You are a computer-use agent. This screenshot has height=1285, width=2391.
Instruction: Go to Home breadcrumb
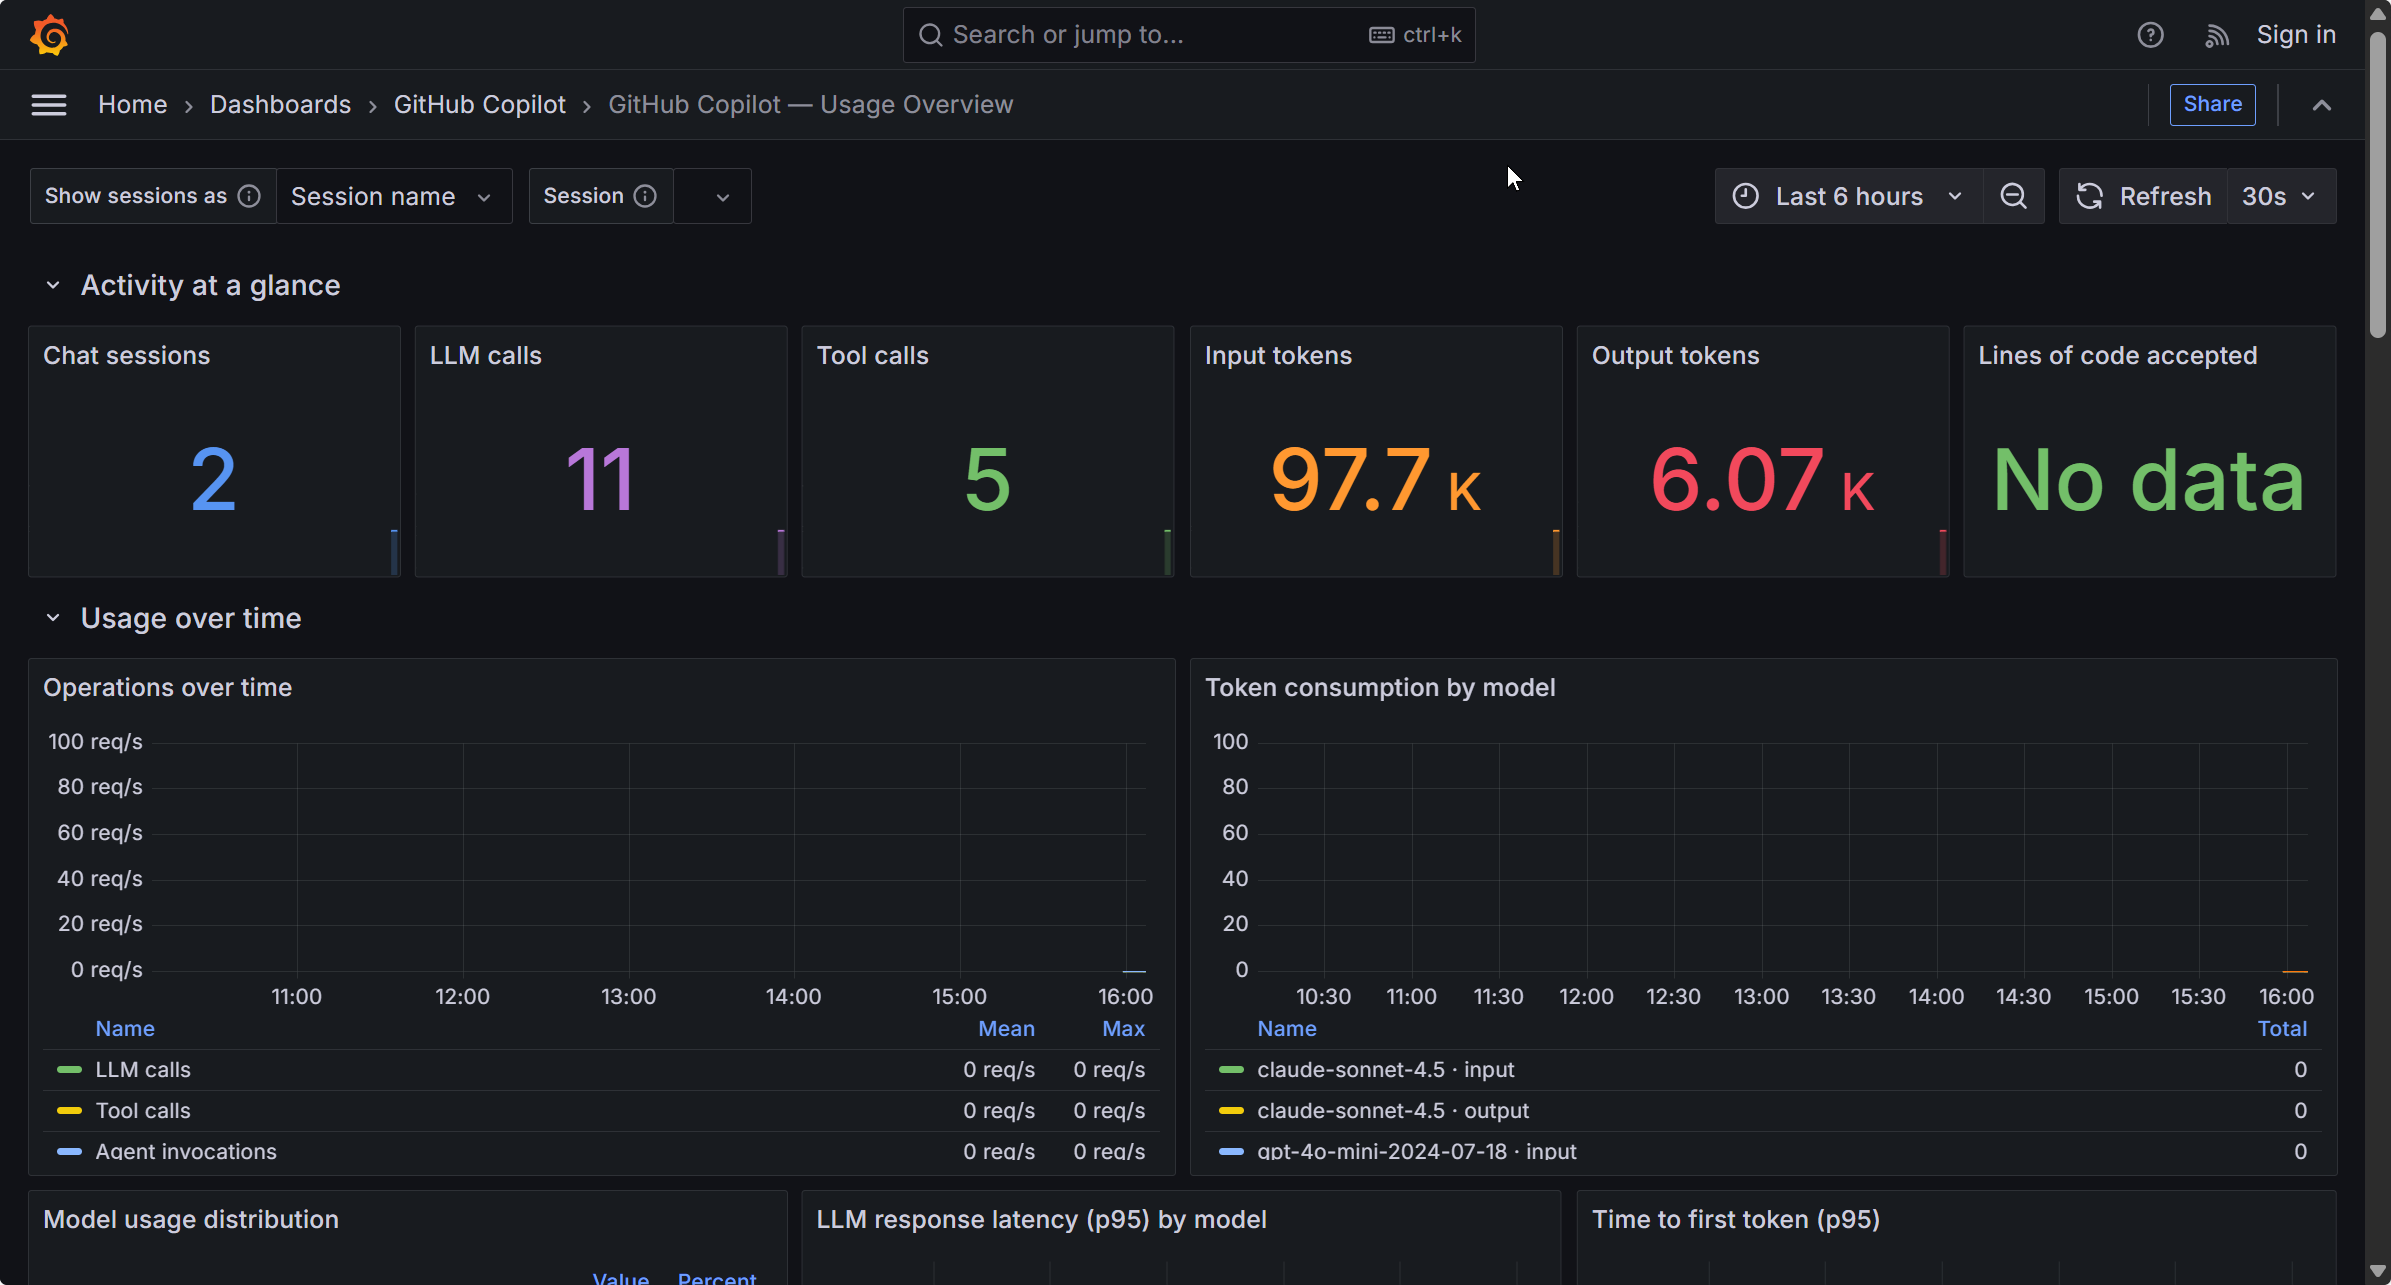[x=132, y=105]
